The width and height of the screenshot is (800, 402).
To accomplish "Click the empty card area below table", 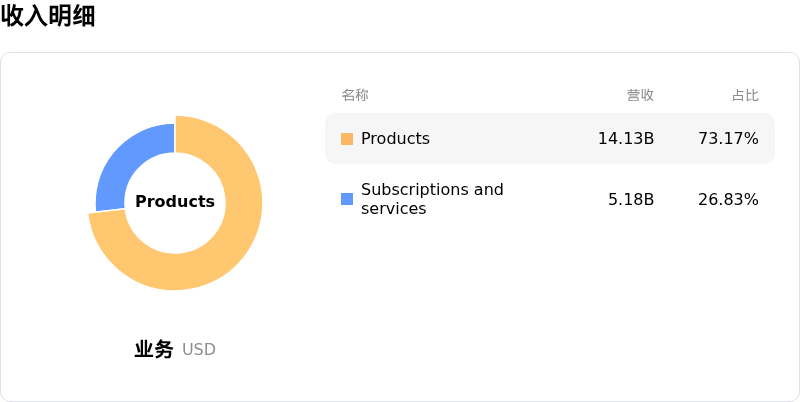I will [550, 310].
